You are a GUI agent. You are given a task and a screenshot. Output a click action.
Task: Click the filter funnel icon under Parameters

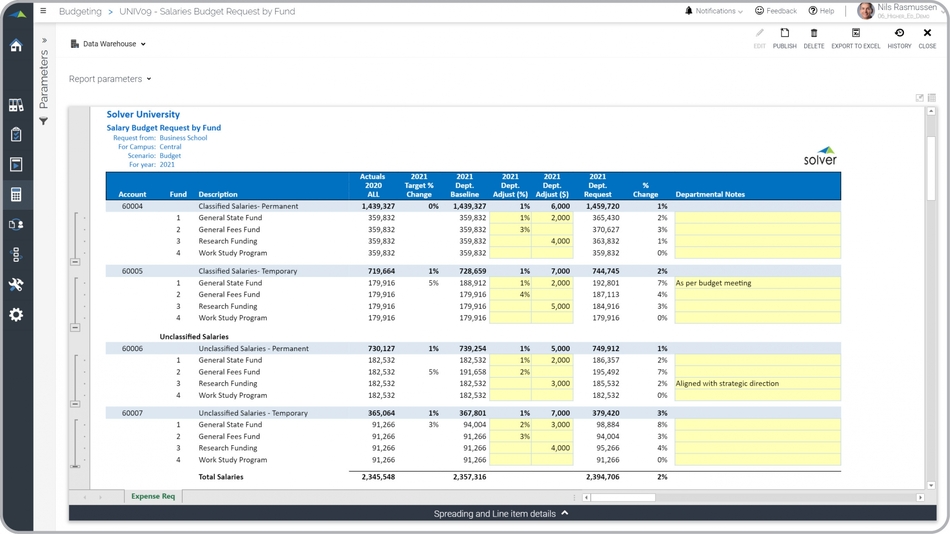coord(44,122)
